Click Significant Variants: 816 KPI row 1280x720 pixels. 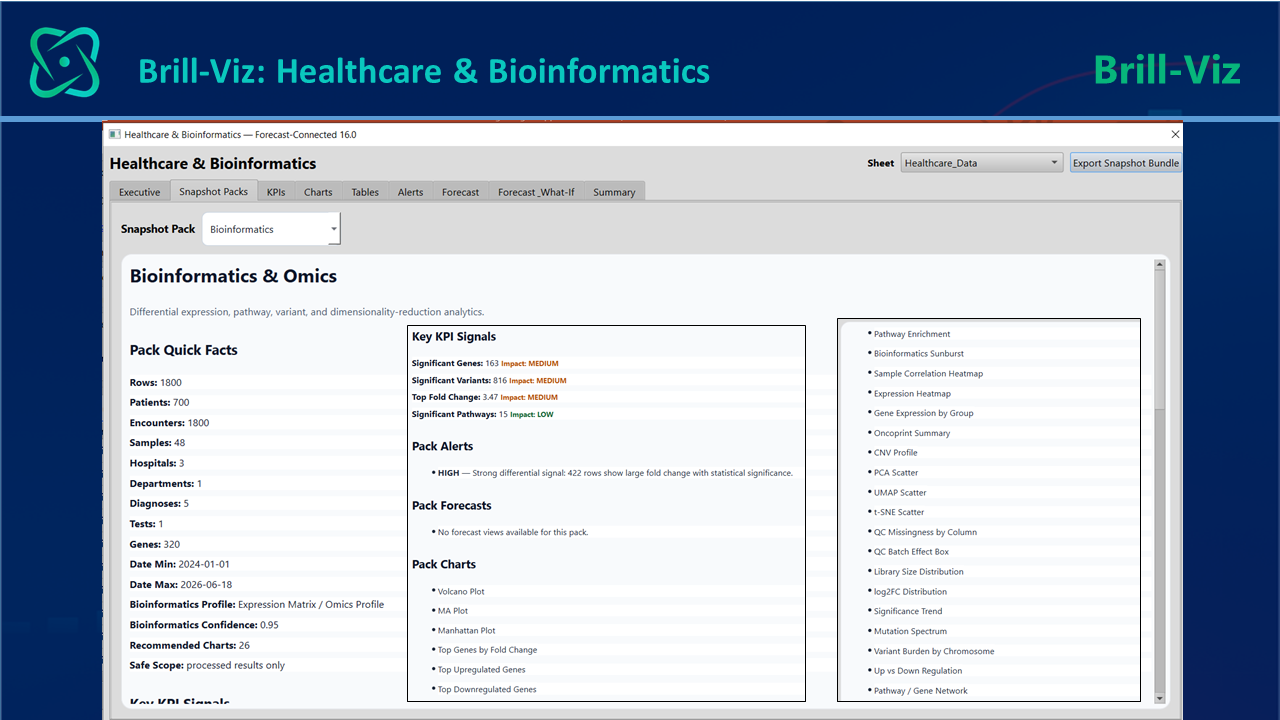(489, 381)
